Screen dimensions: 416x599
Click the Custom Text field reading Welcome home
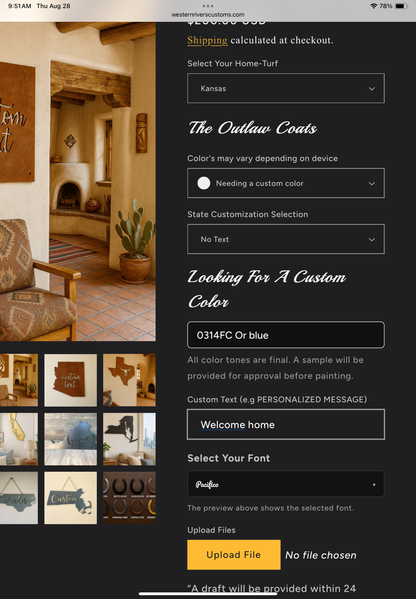click(x=286, y=424)
